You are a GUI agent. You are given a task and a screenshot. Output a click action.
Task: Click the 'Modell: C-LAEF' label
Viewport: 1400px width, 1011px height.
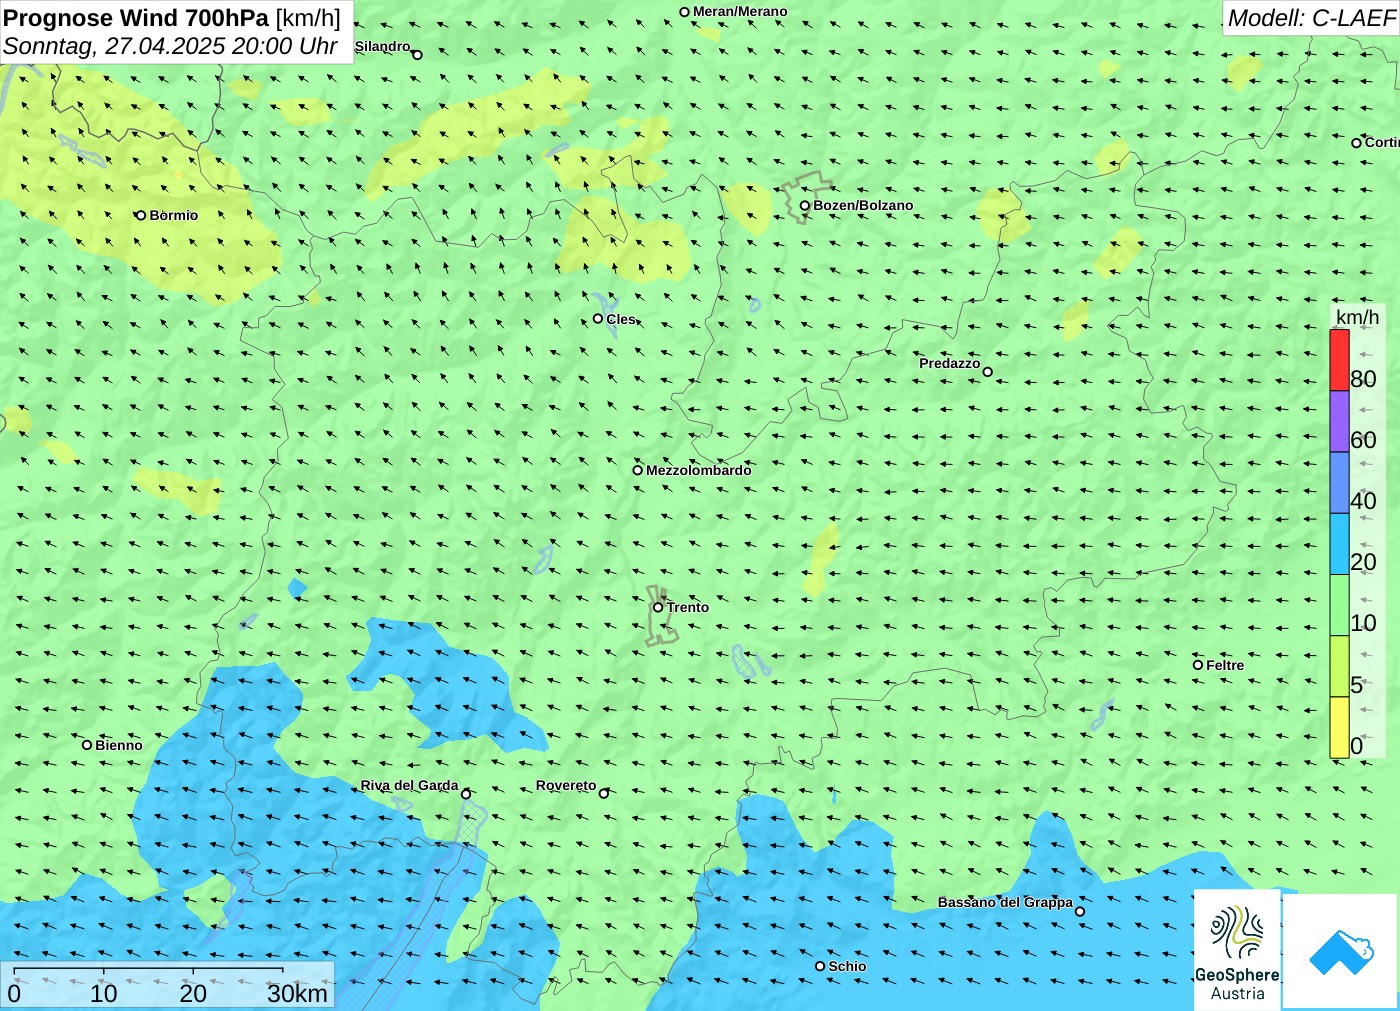[1311, 18]
